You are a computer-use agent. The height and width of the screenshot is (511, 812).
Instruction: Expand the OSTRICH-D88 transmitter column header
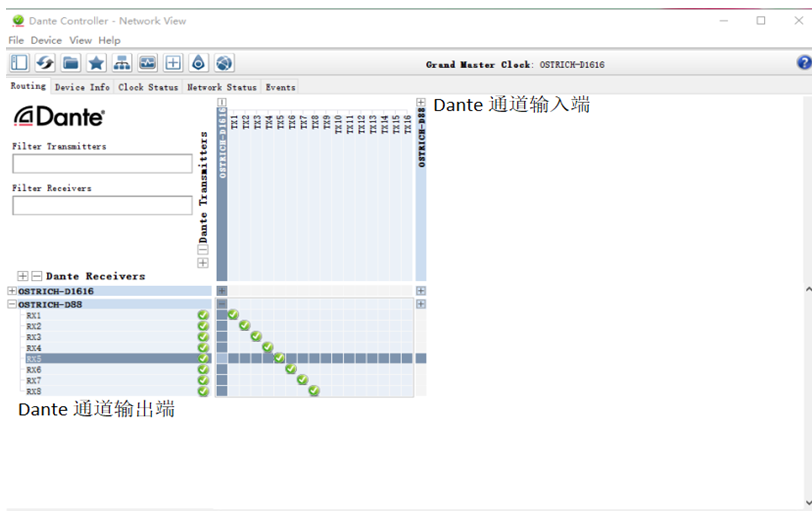(421, 103)
